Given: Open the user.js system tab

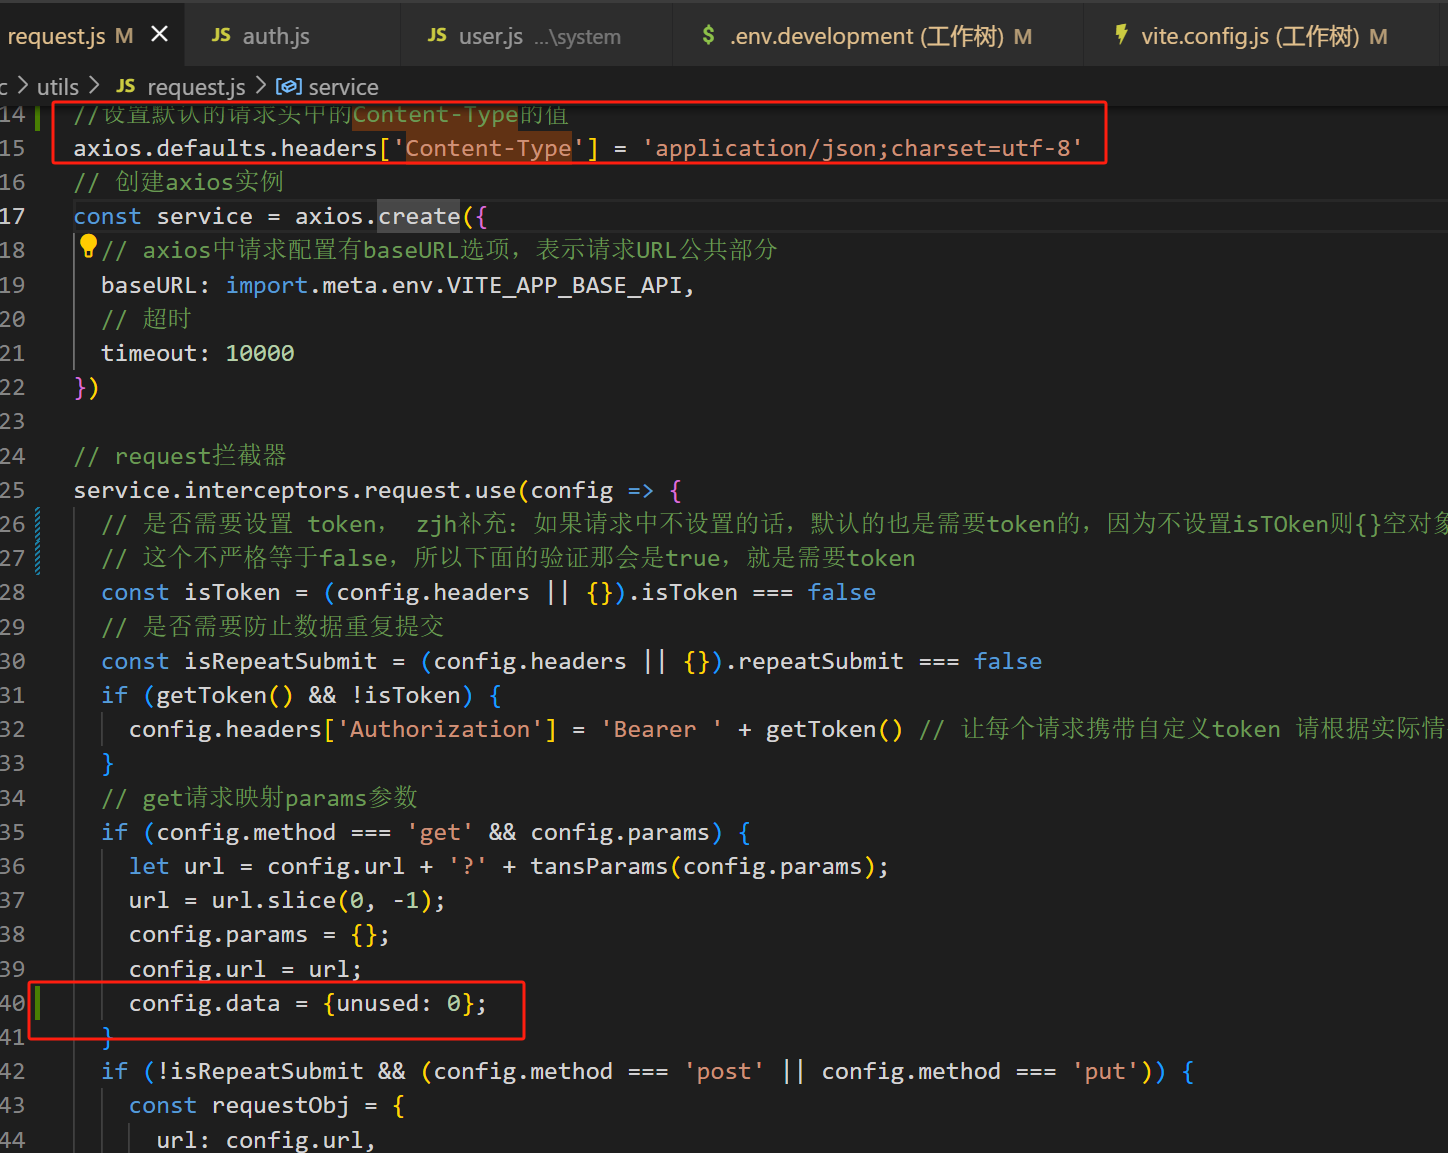Looking at the screenshot, I should 537,36.
